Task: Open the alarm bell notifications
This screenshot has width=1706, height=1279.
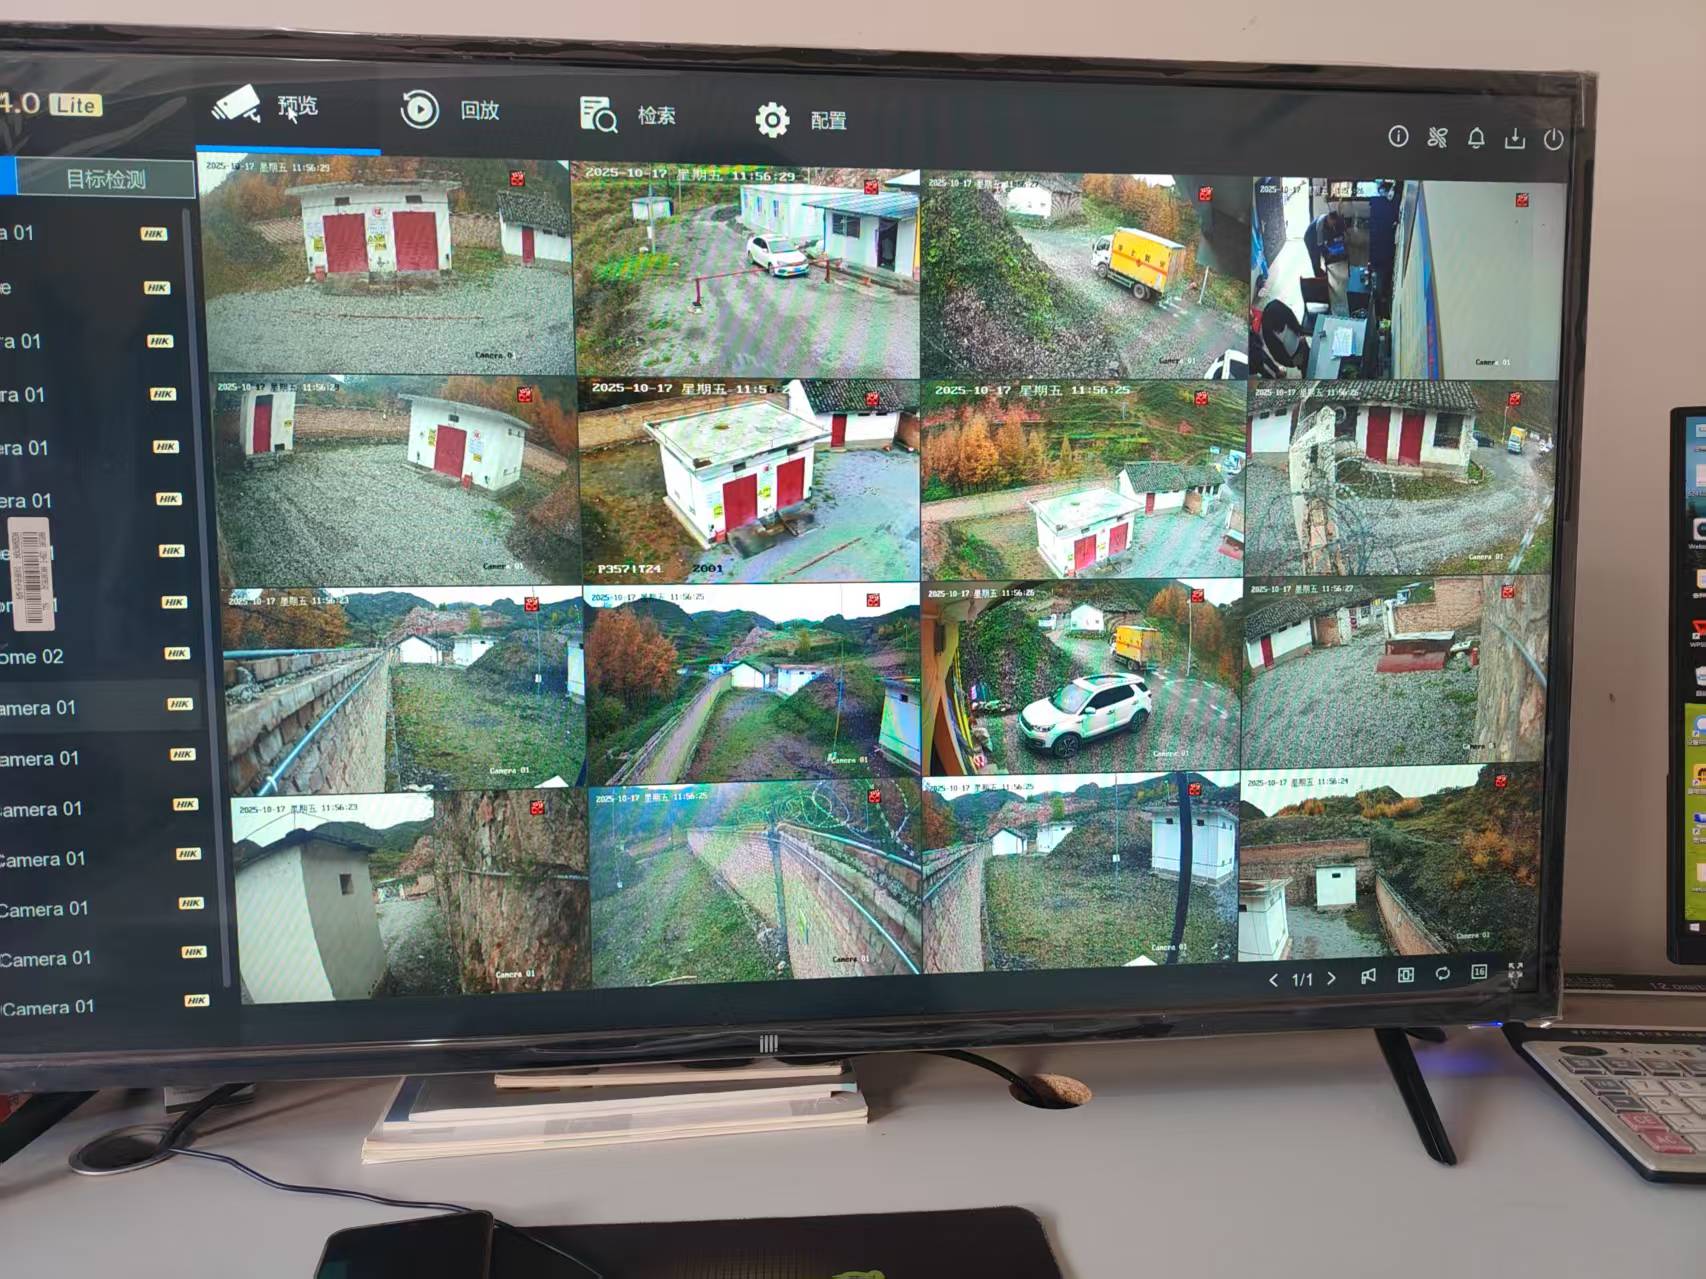Action: (x=1476, y=138)
